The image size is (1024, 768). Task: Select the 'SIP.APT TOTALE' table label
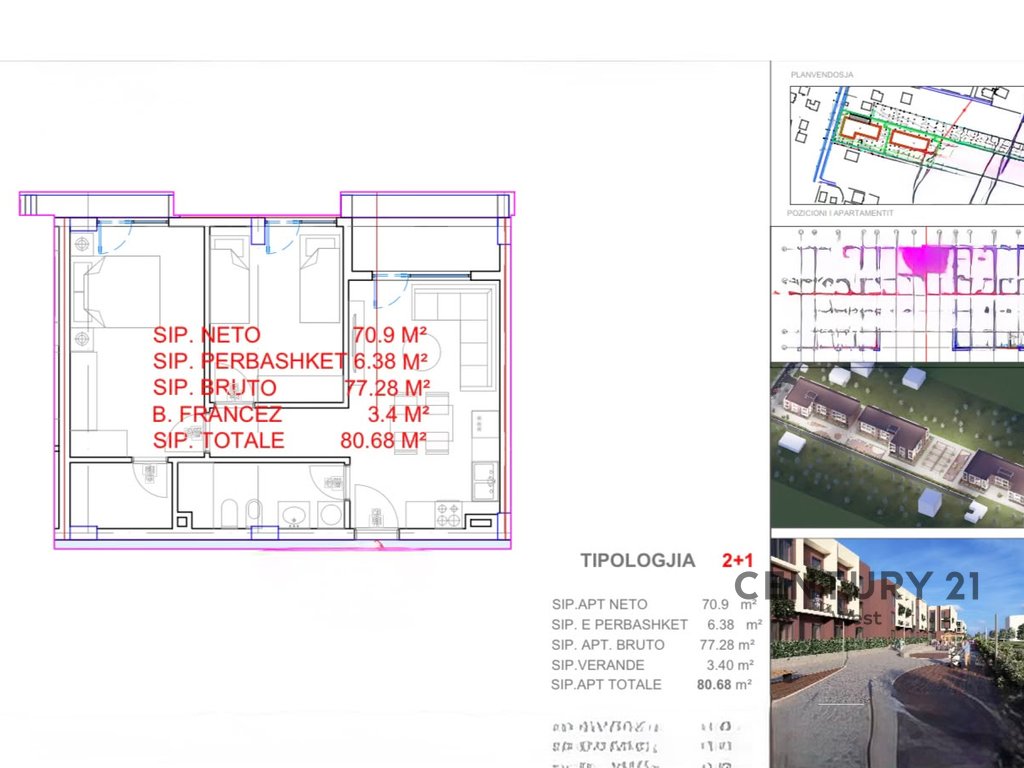[x=606, y=684]
